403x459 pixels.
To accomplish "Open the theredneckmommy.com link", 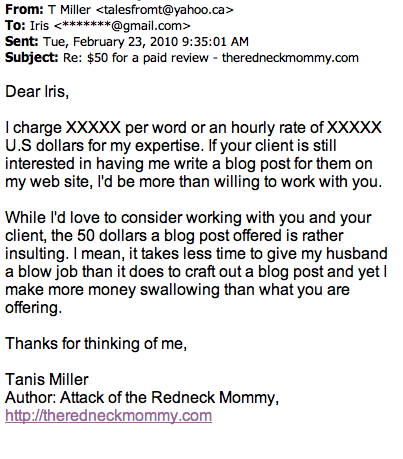I will coord(108,416).
